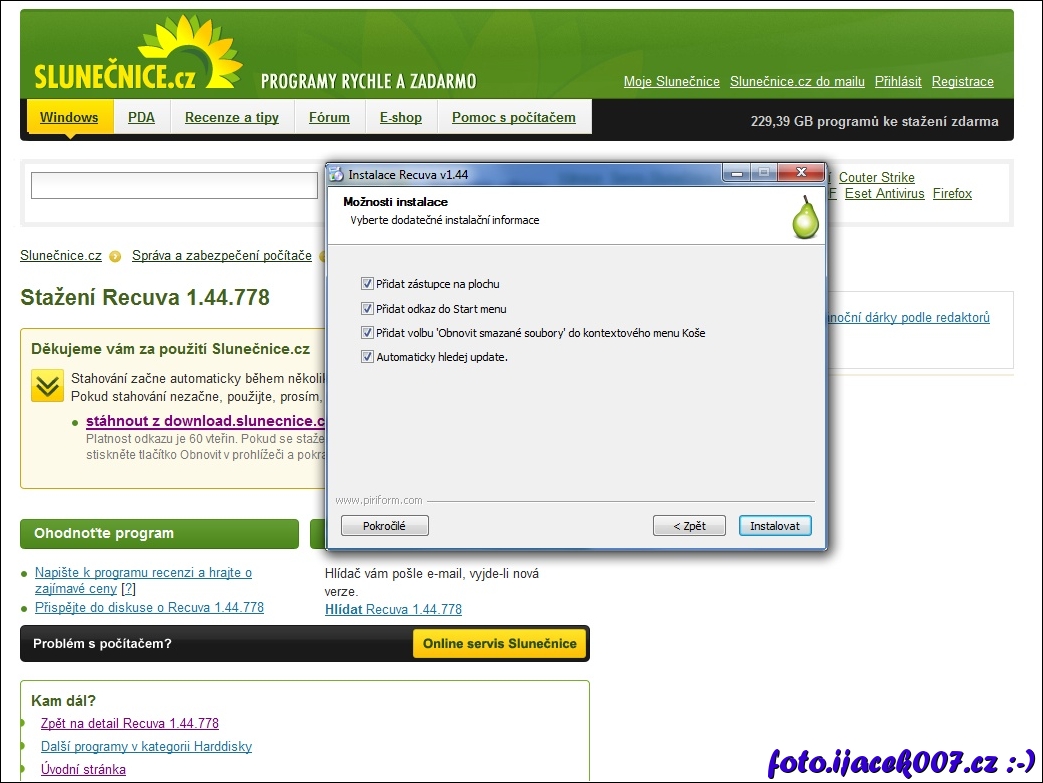
Task: Click the '< Zpět' back button
Action: click(x=689, y=526)
